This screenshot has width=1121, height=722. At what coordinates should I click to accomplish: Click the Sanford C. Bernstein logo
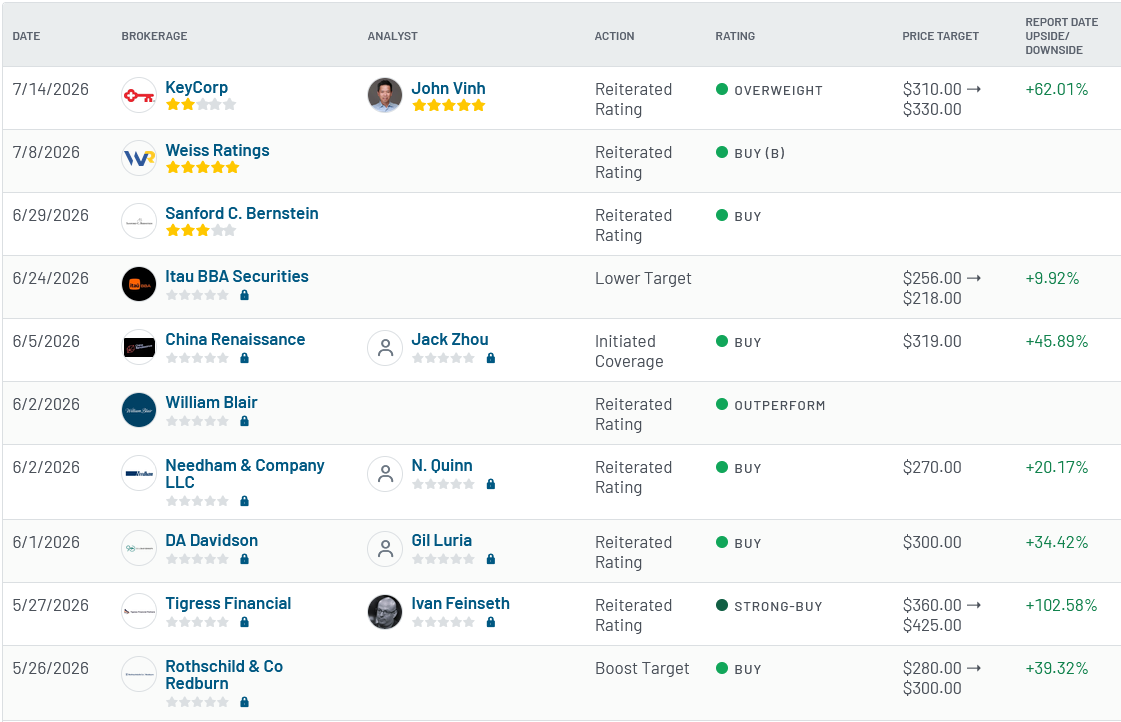point(139,222)
